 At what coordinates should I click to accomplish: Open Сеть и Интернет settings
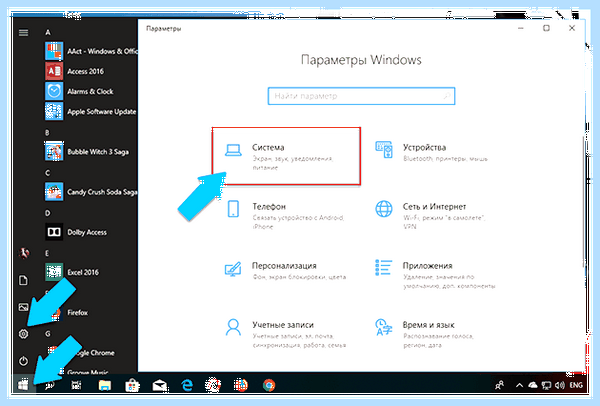click(432, 215)
